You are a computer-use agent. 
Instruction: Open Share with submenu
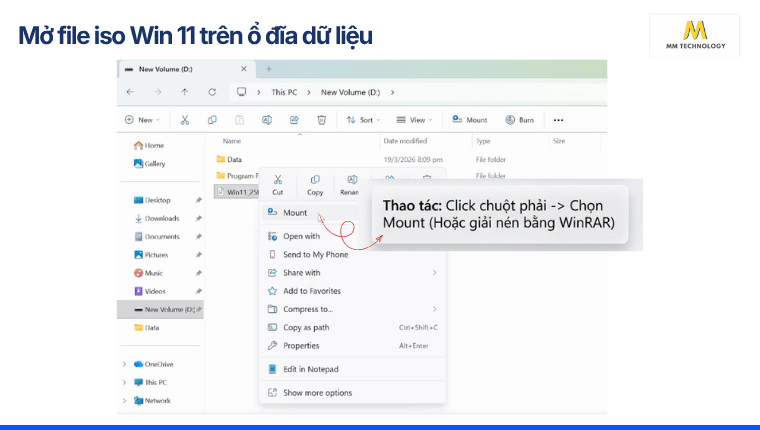353,273
